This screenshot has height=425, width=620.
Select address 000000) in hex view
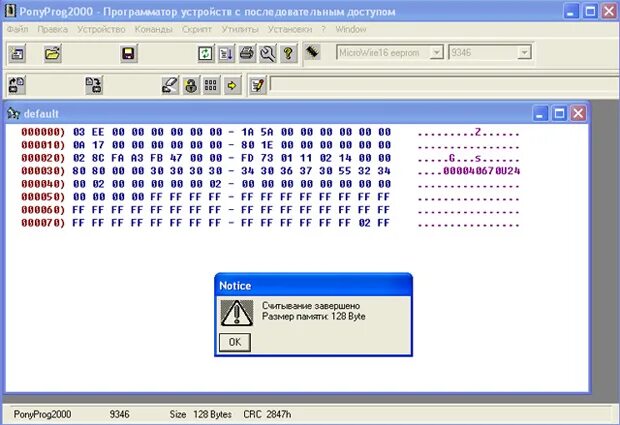43,132
